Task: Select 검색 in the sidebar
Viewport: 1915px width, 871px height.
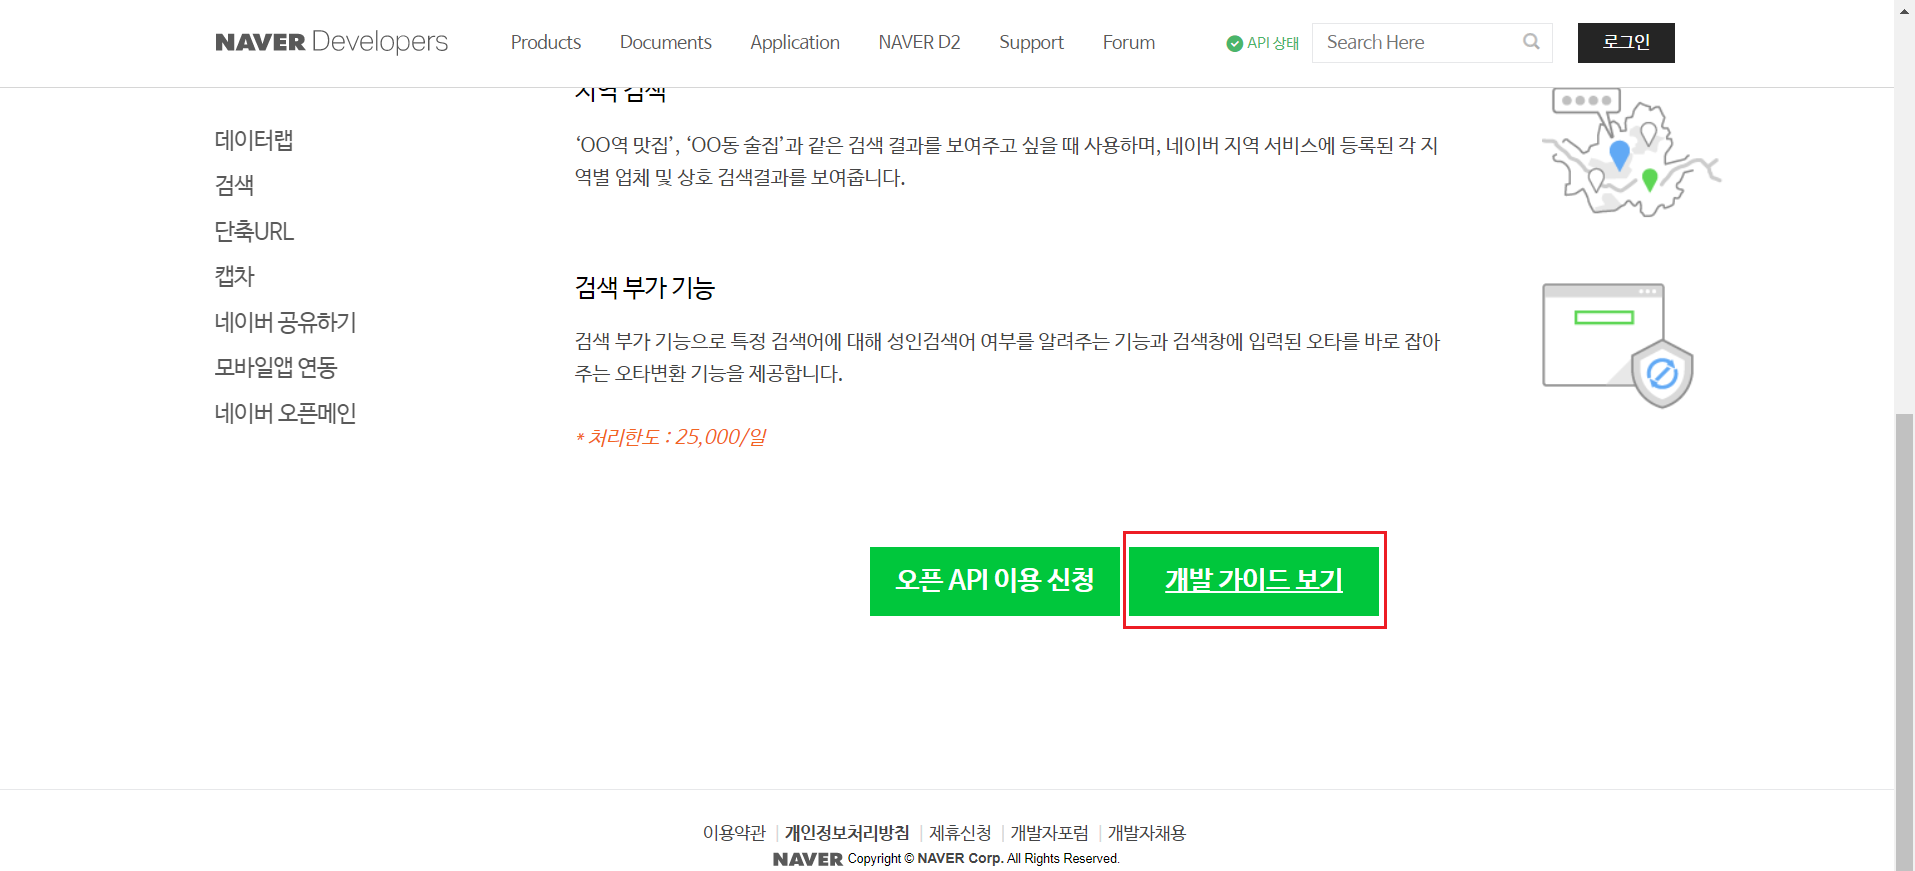Action: click(234, 185)
